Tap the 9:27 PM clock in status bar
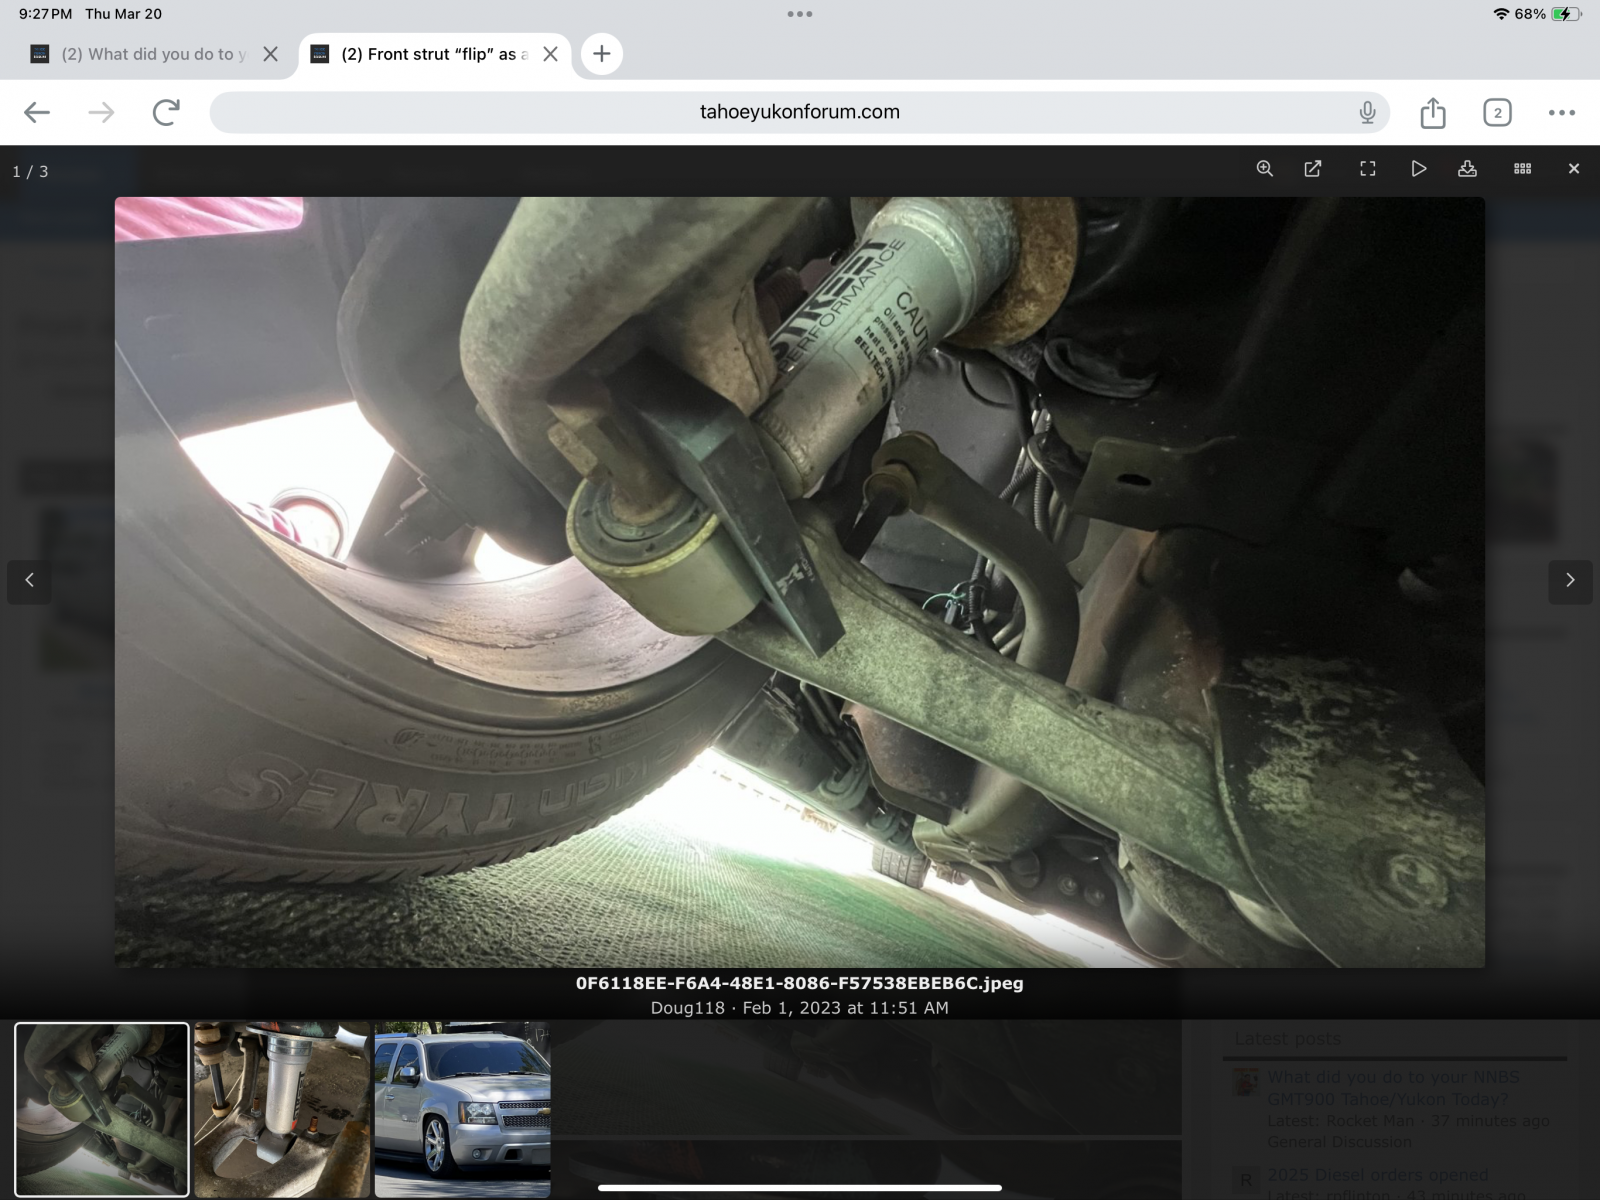The width and height of the screenshot is (1600, 1200). (x=46, y=14)
